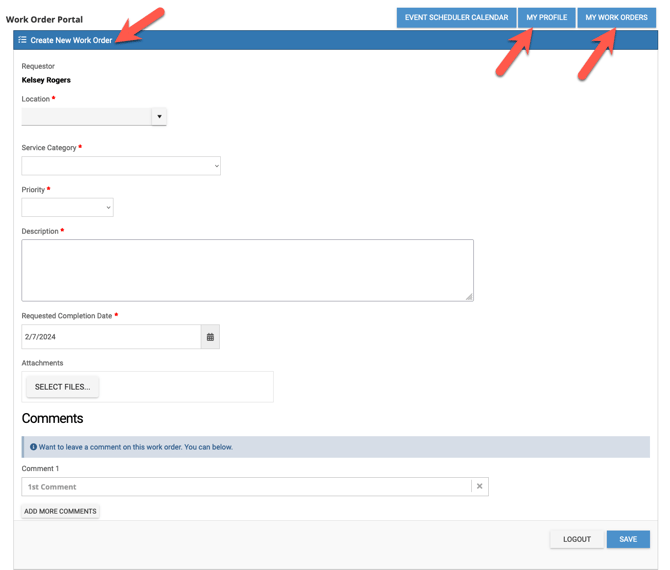Viewport: 670px width, 570px height.
Task: Log out using the Logout button
Action: pyautogui.click(x=576, y=539)
